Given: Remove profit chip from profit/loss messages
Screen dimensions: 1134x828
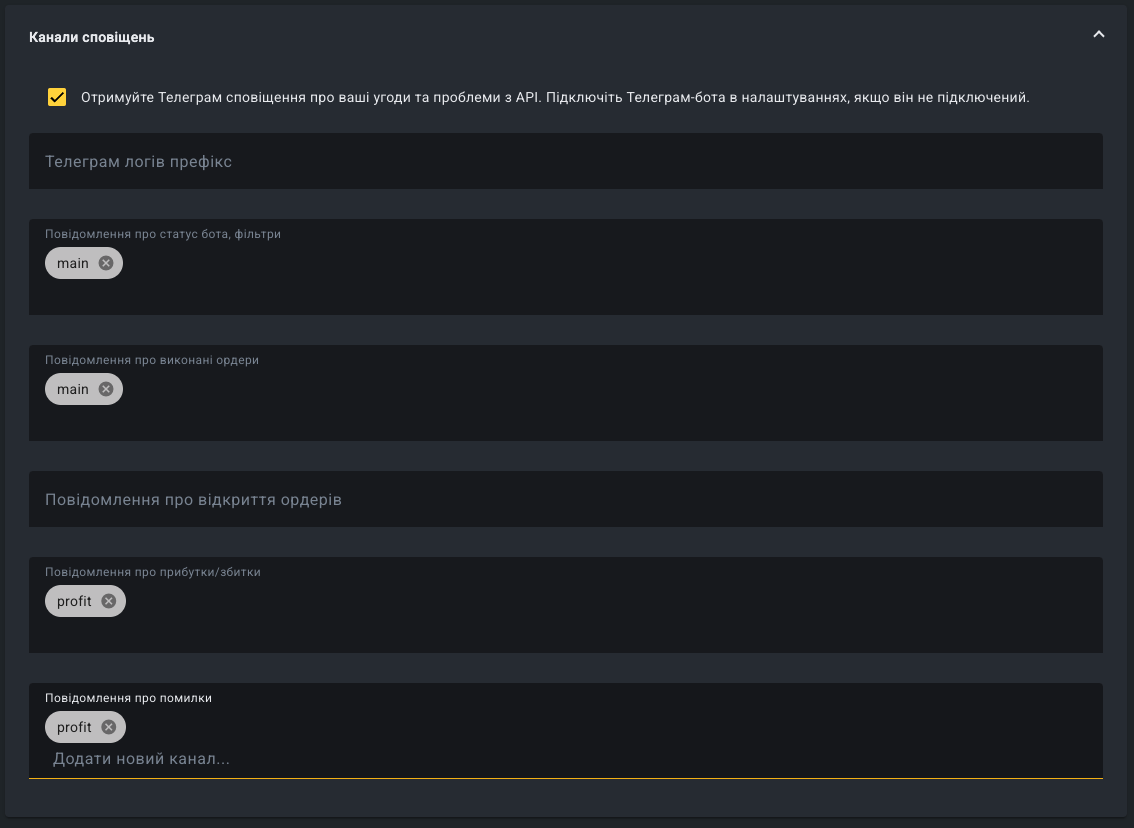Looking at the screenshot, I should point(108,601).
